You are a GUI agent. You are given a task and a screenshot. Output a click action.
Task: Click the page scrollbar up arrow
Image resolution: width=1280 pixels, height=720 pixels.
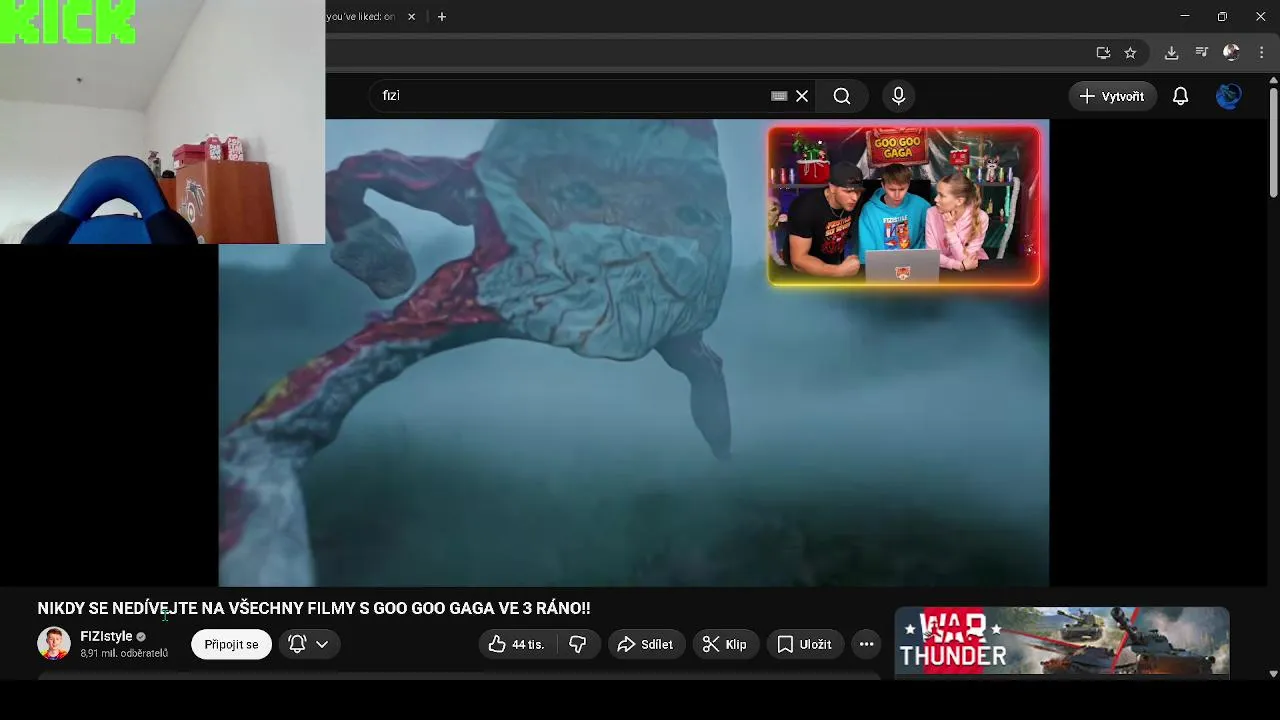click(1273, 80)
